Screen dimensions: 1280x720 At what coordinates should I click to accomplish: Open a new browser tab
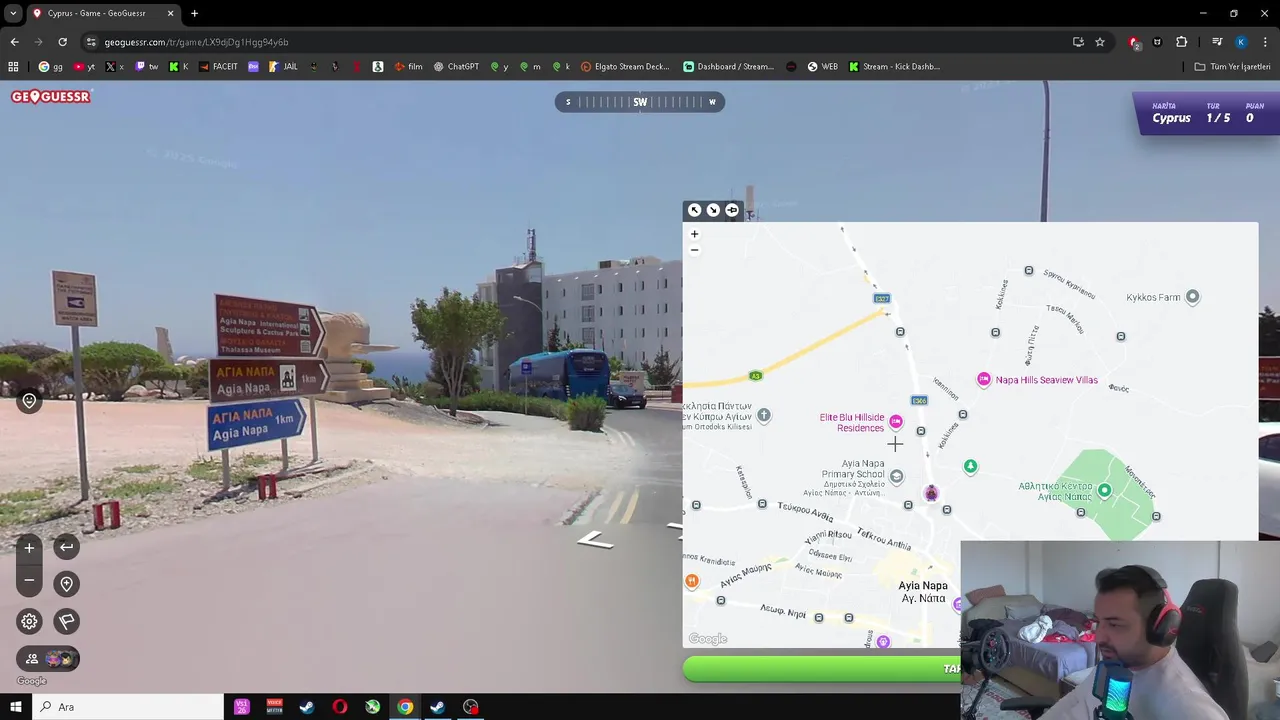click(x=194, y=13)
